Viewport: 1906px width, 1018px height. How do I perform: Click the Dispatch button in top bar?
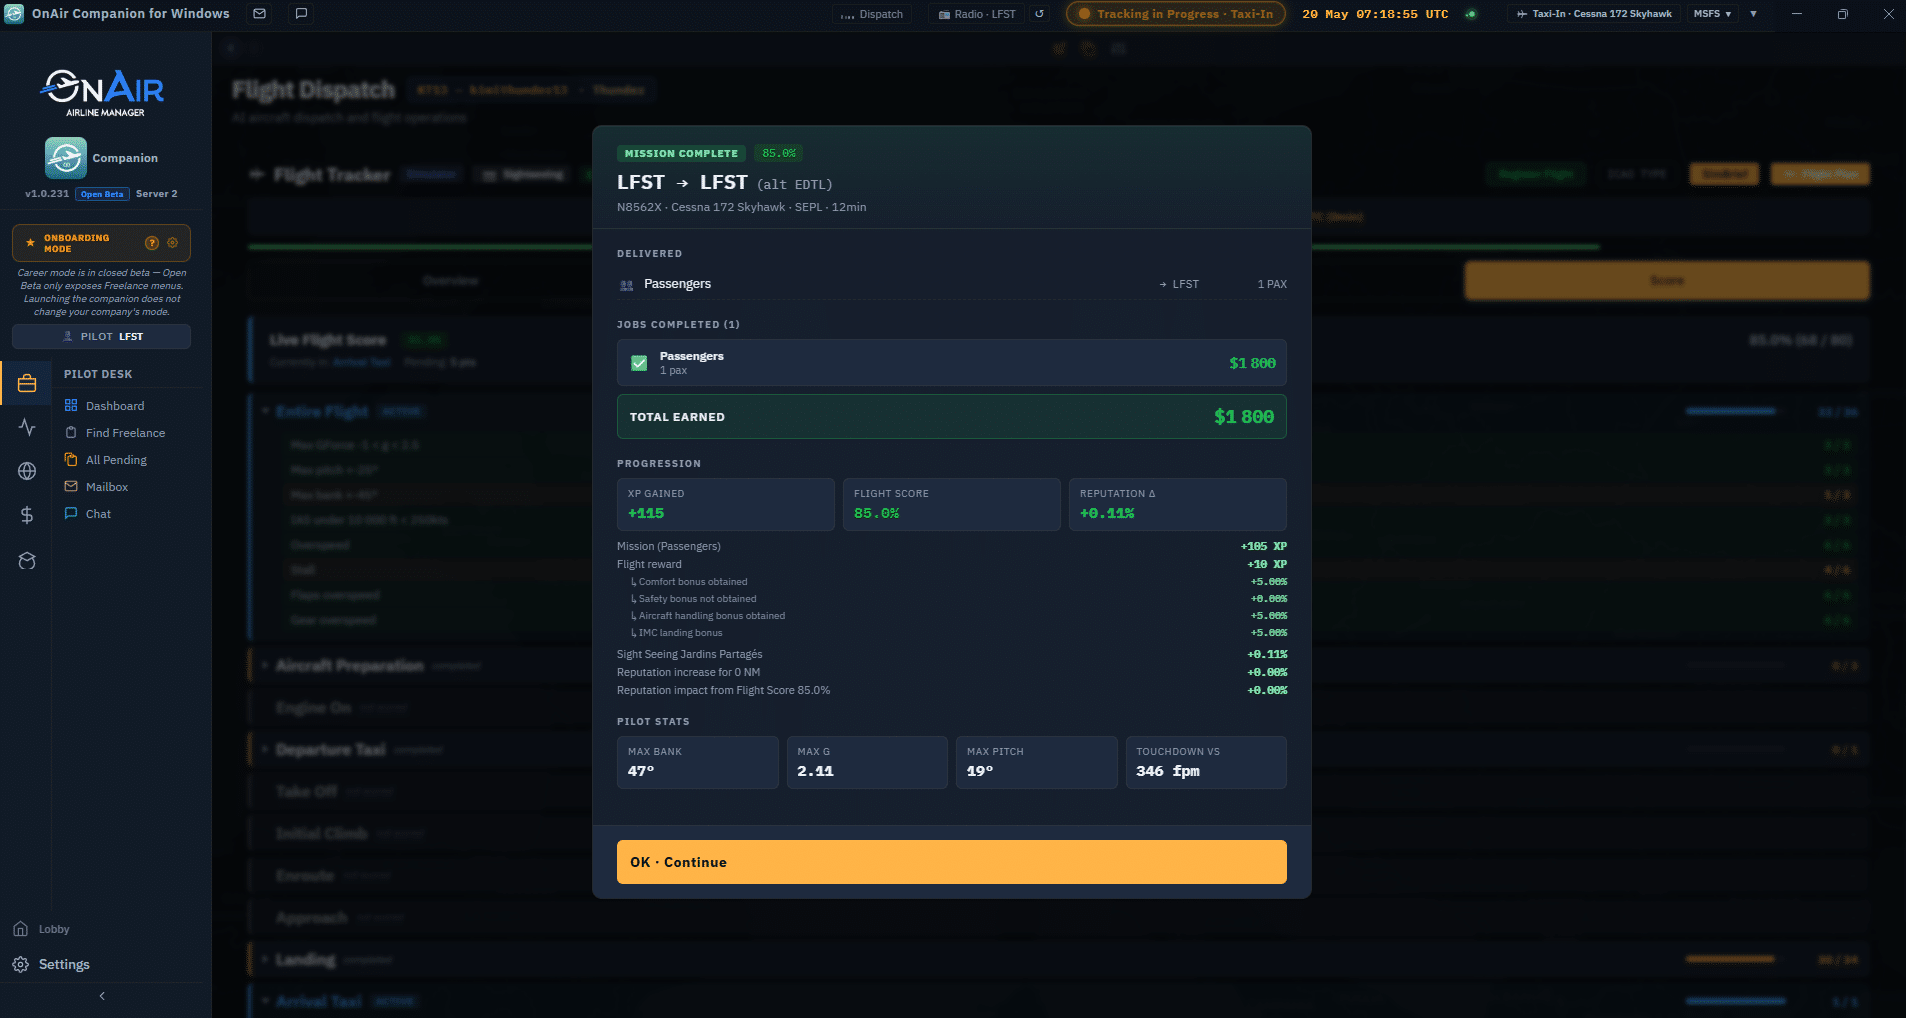(872, 14)
